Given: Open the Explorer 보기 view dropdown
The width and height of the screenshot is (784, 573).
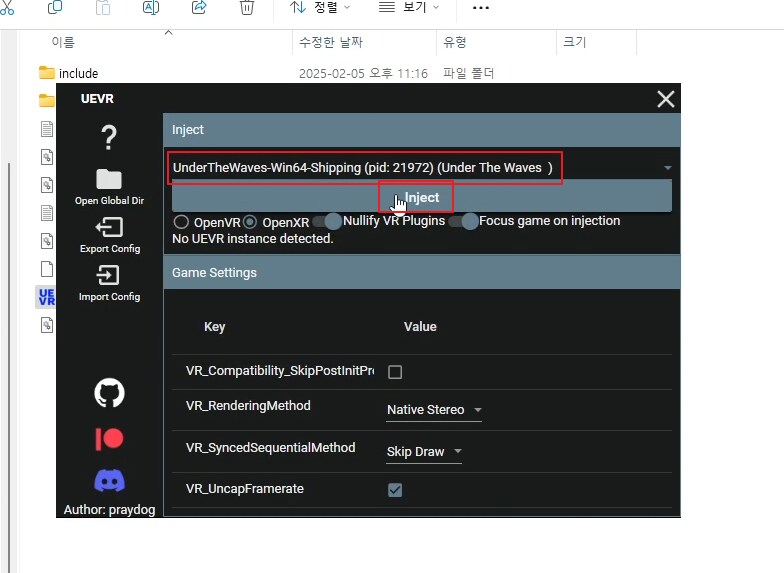Looking at the screenshot, I should [409, 8].
